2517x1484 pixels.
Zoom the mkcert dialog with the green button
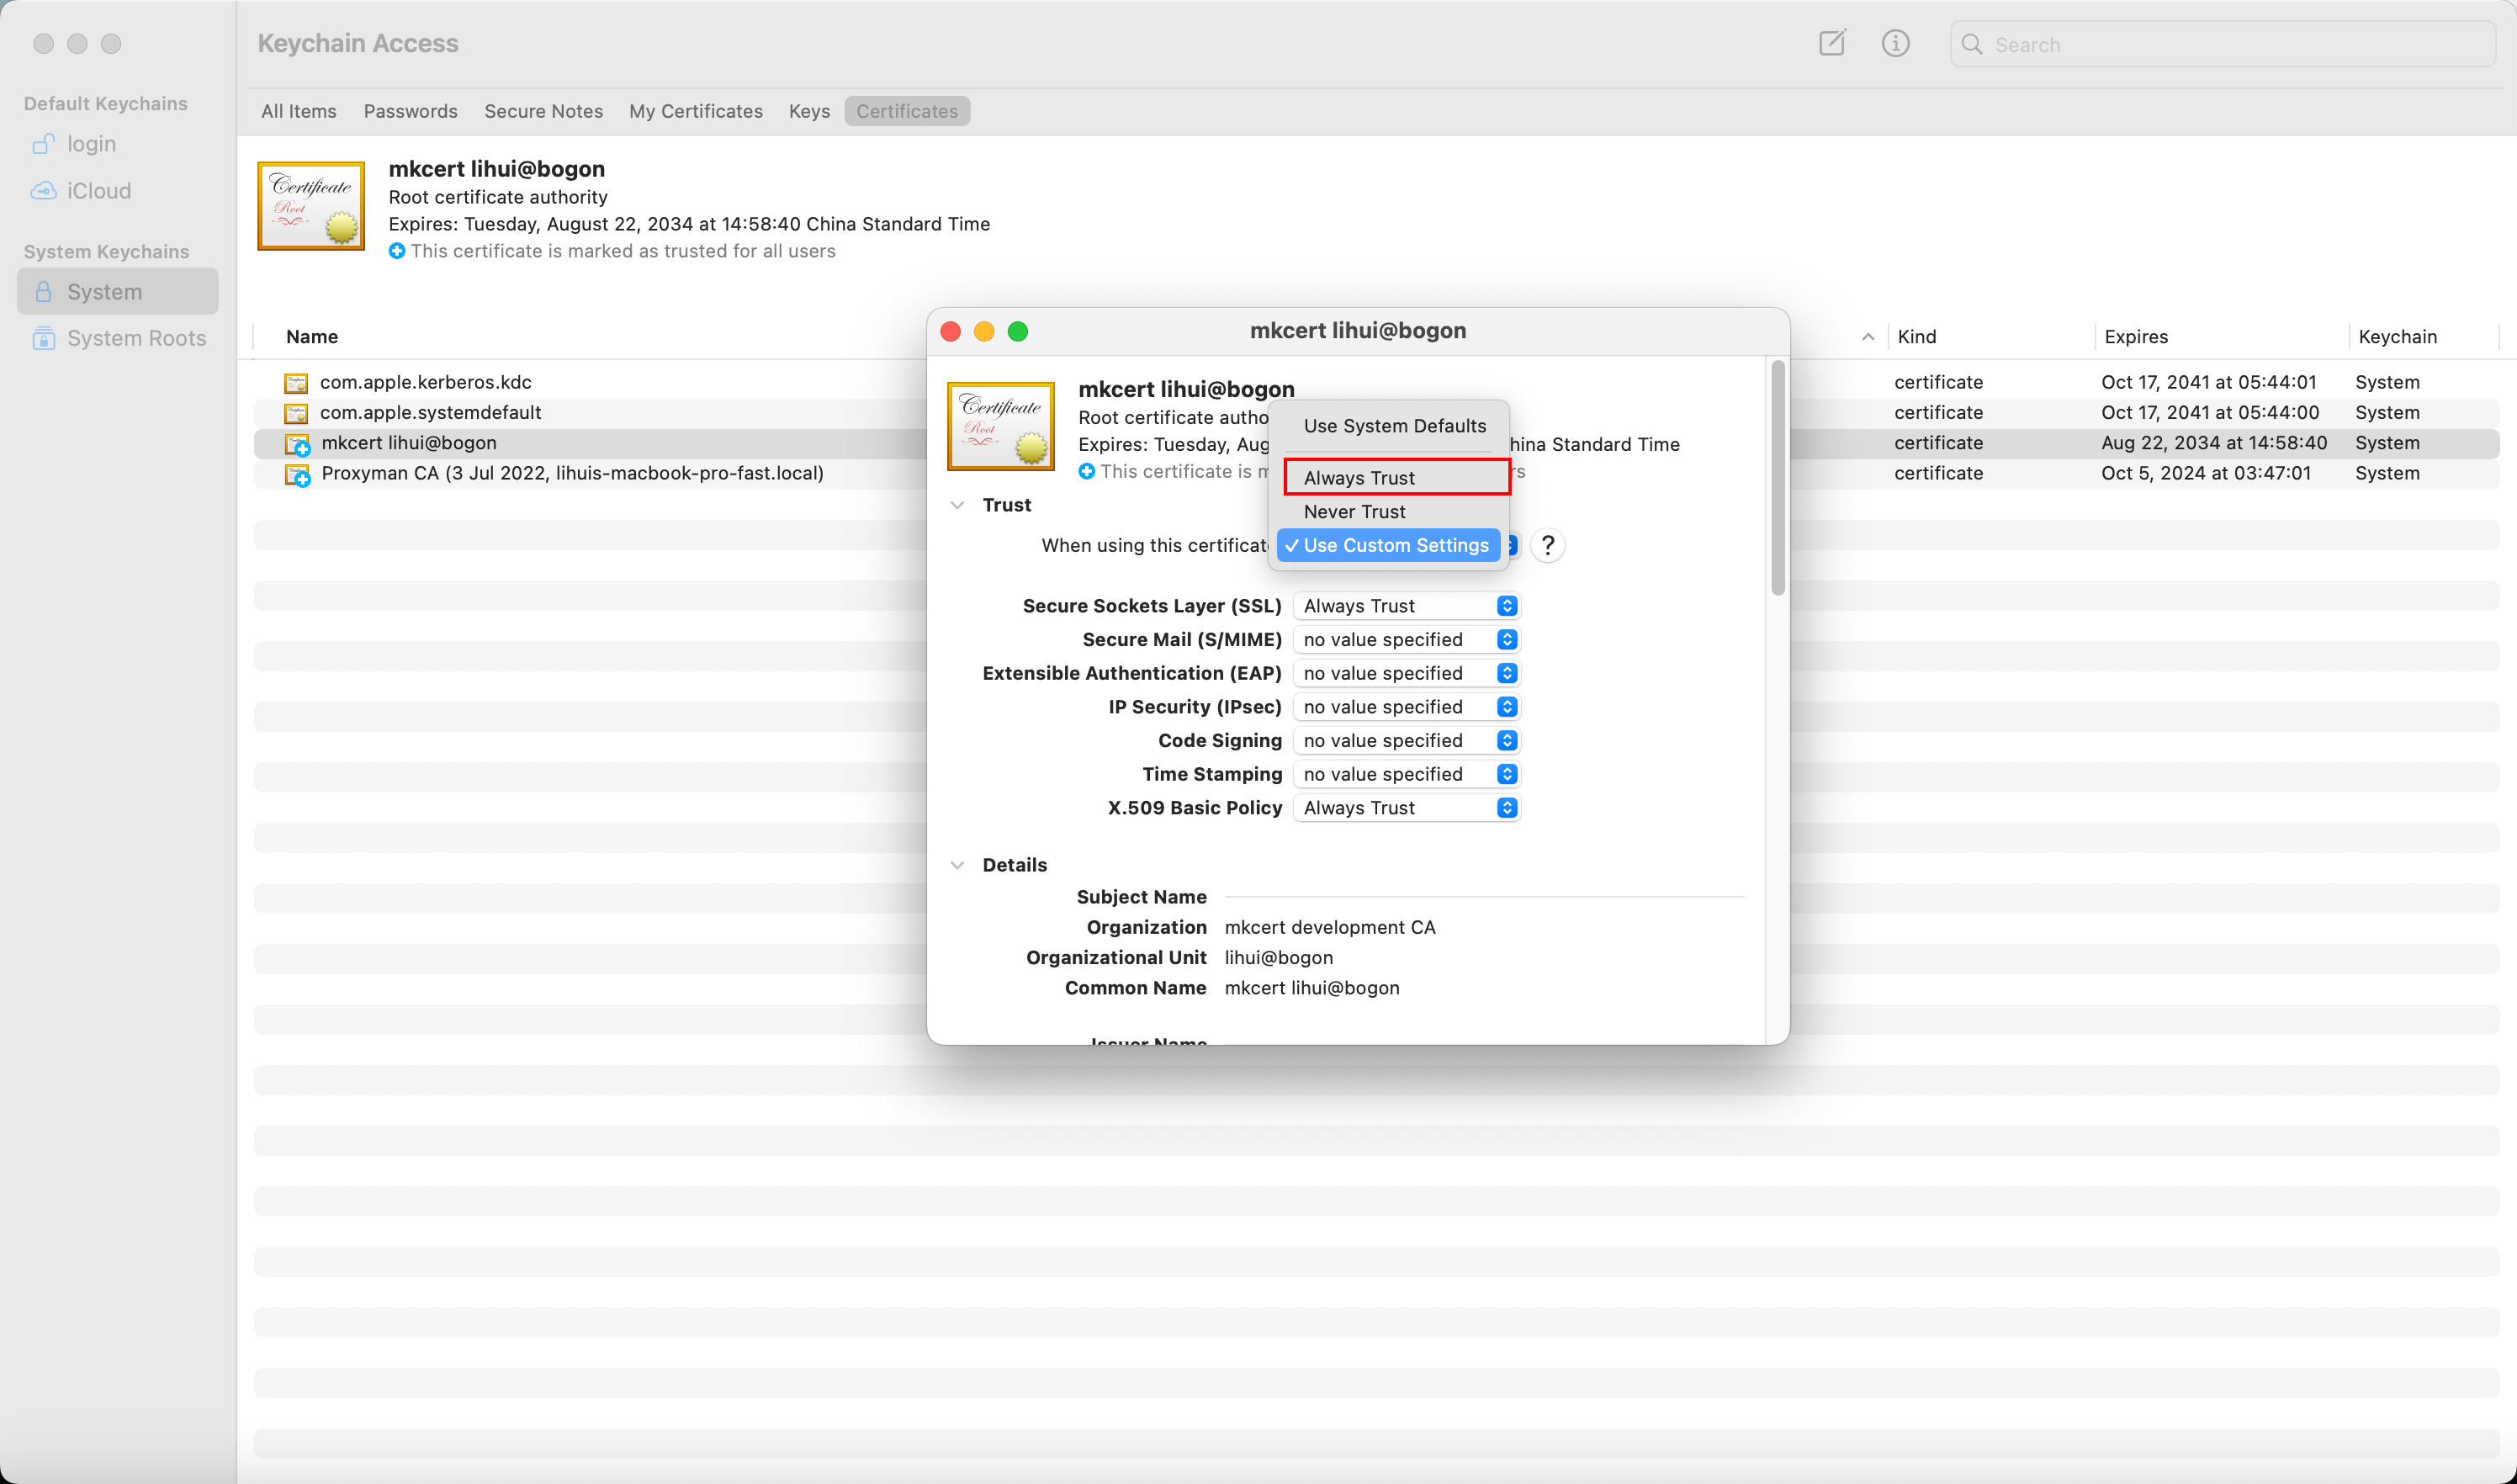(x=1017, y=331)
